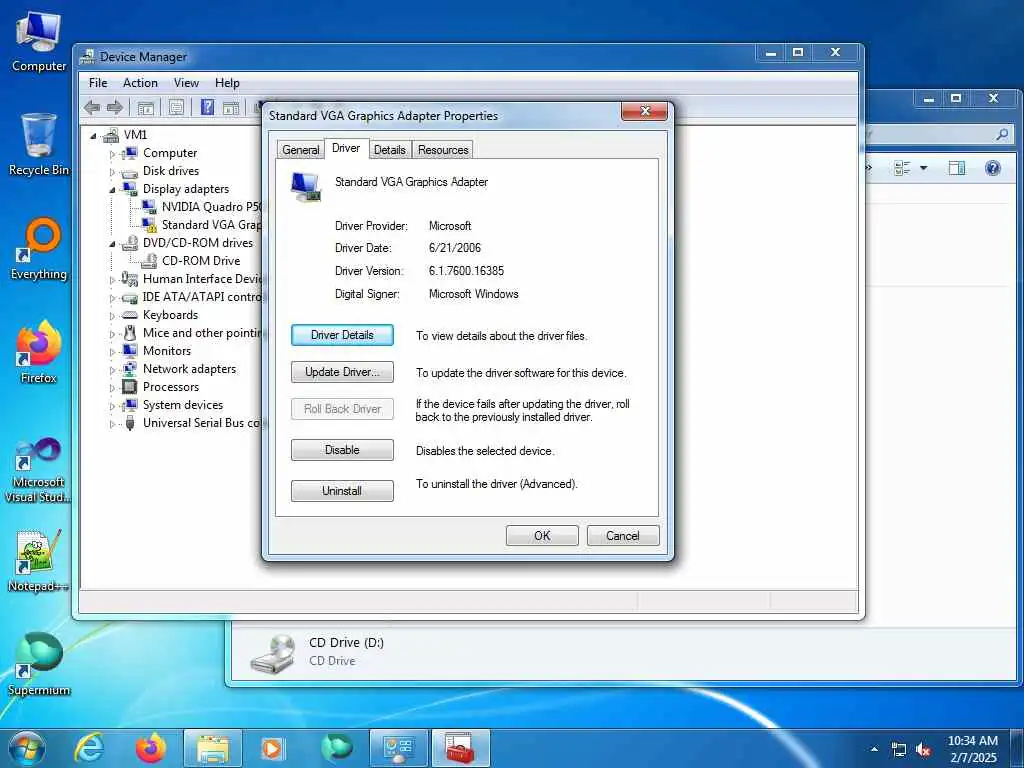Image resolution: width=1024 pixels, height=768 pixels.
Task: Open Supermium from the taskbar
Action: click(337, 748)
